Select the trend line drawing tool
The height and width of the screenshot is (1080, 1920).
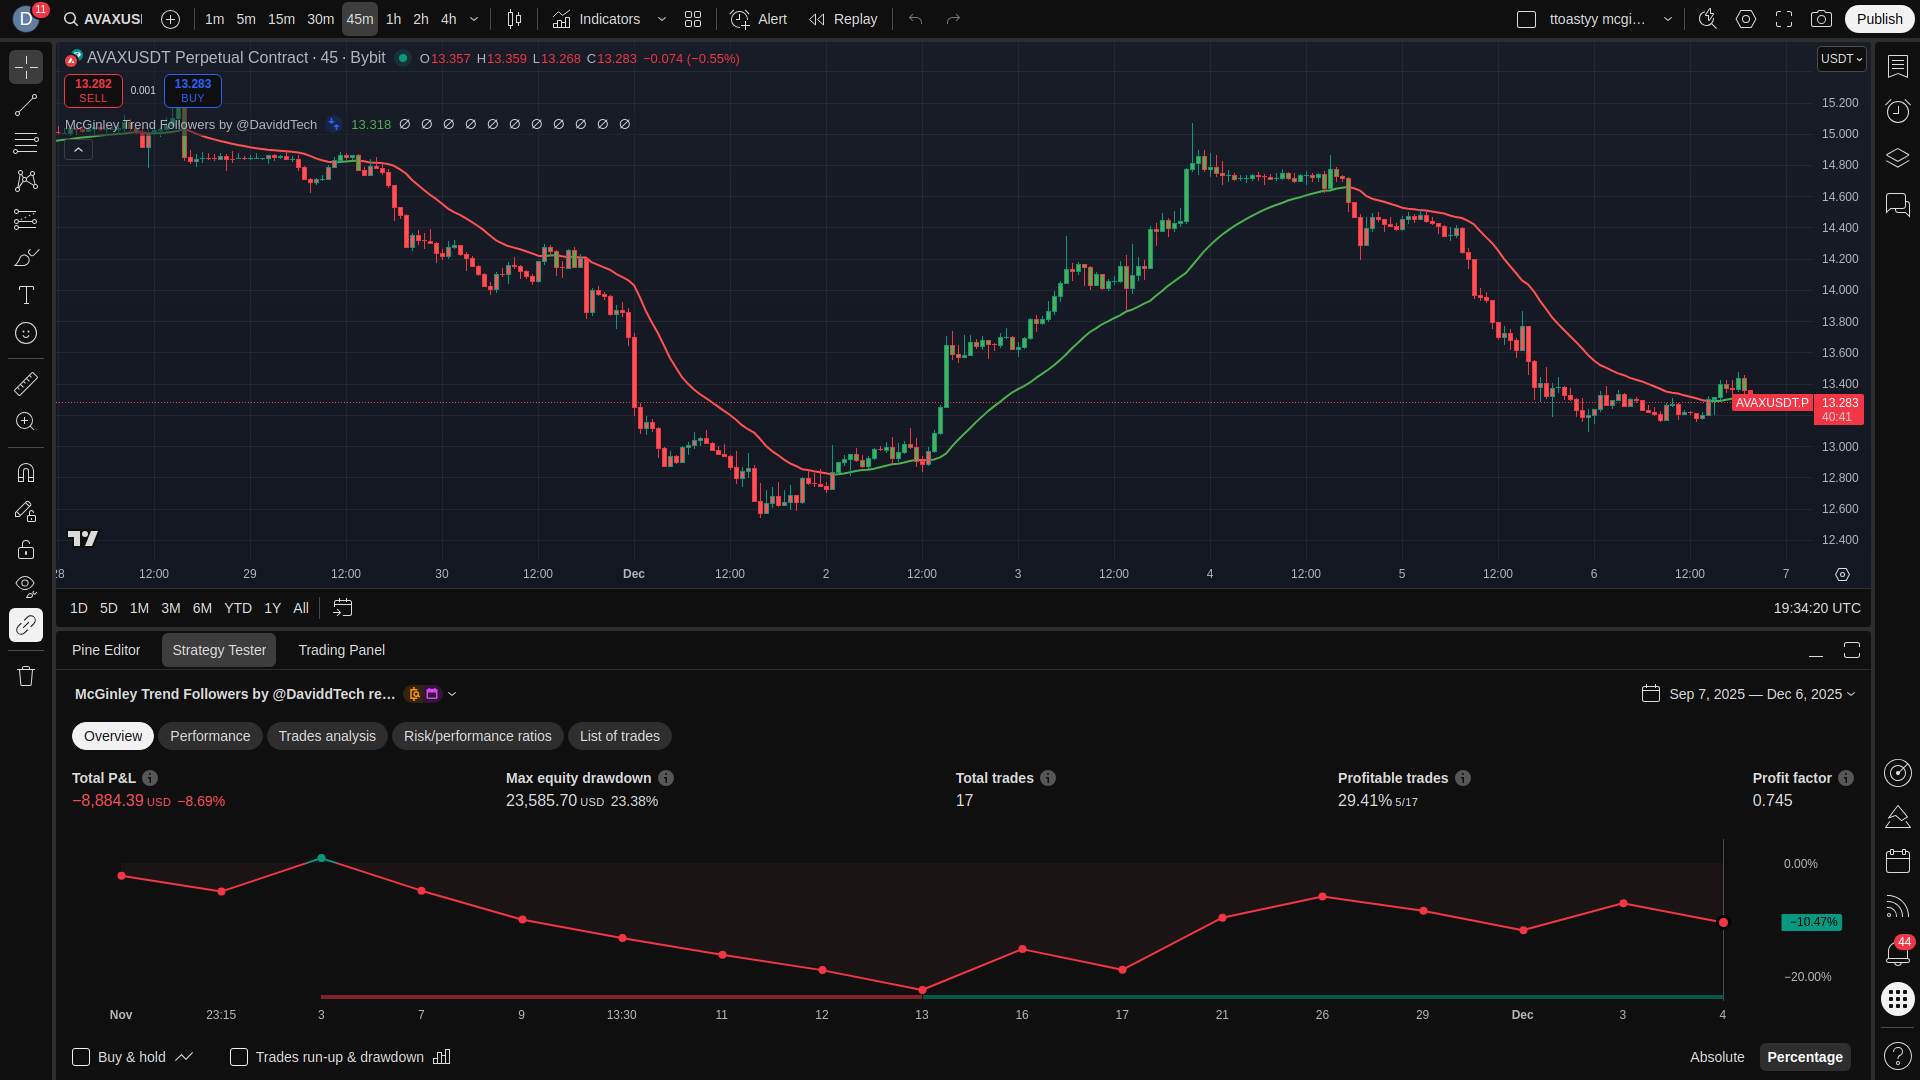pos(26,105)
